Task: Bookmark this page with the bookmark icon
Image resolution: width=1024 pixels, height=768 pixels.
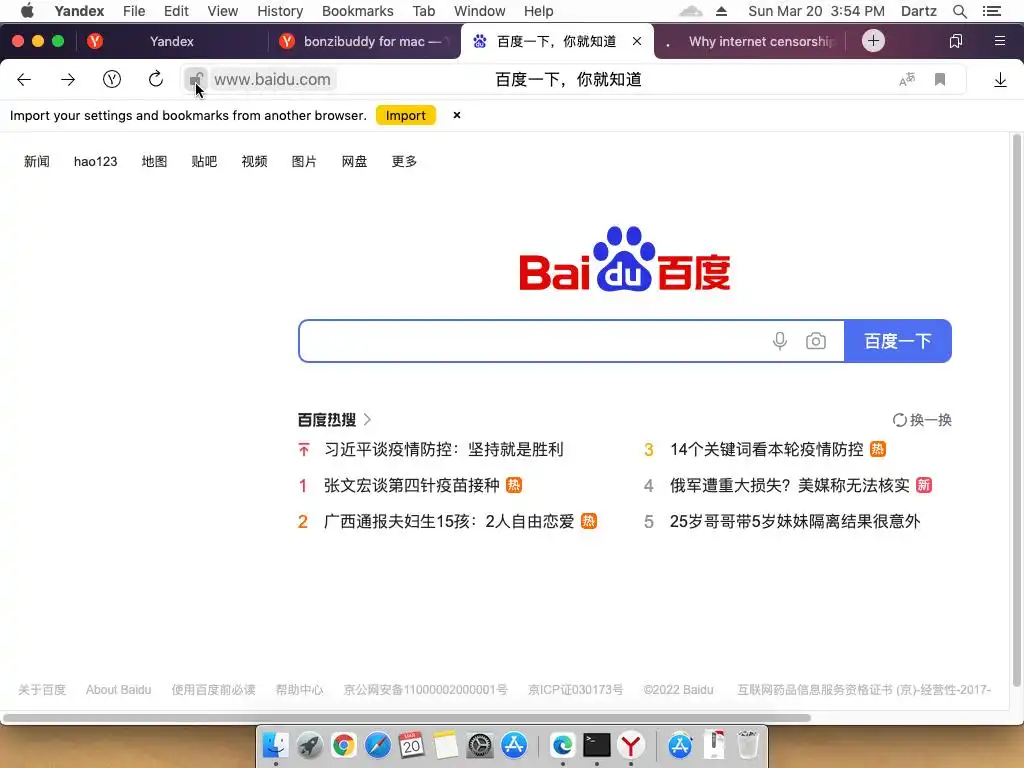Action: [940, 80]
